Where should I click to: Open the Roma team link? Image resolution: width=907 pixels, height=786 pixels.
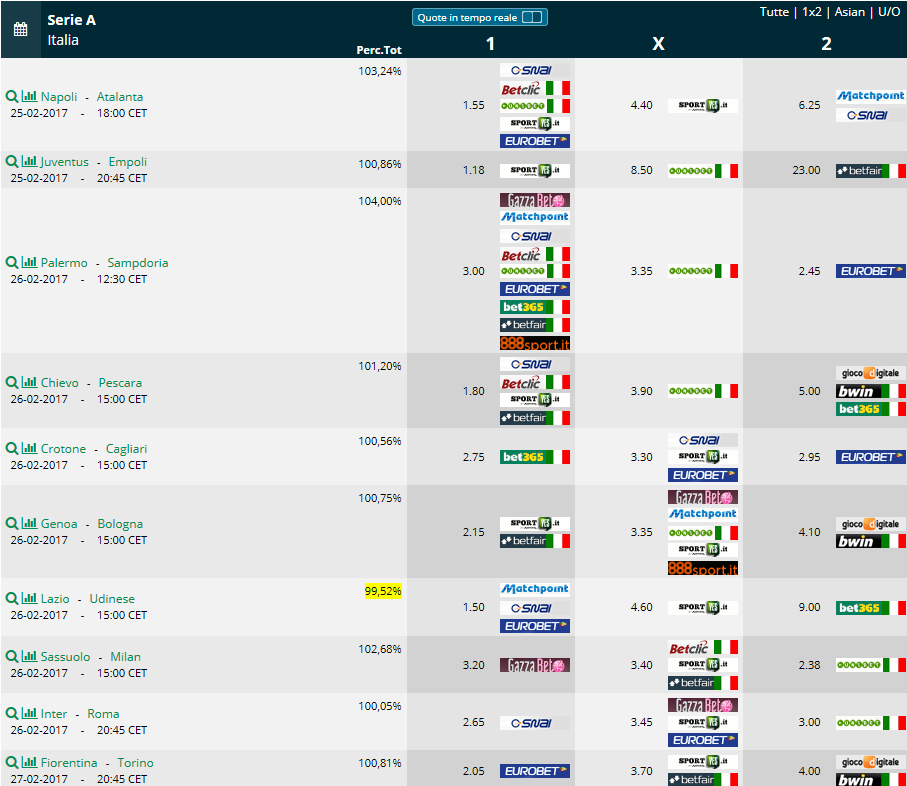coord(103,714)
